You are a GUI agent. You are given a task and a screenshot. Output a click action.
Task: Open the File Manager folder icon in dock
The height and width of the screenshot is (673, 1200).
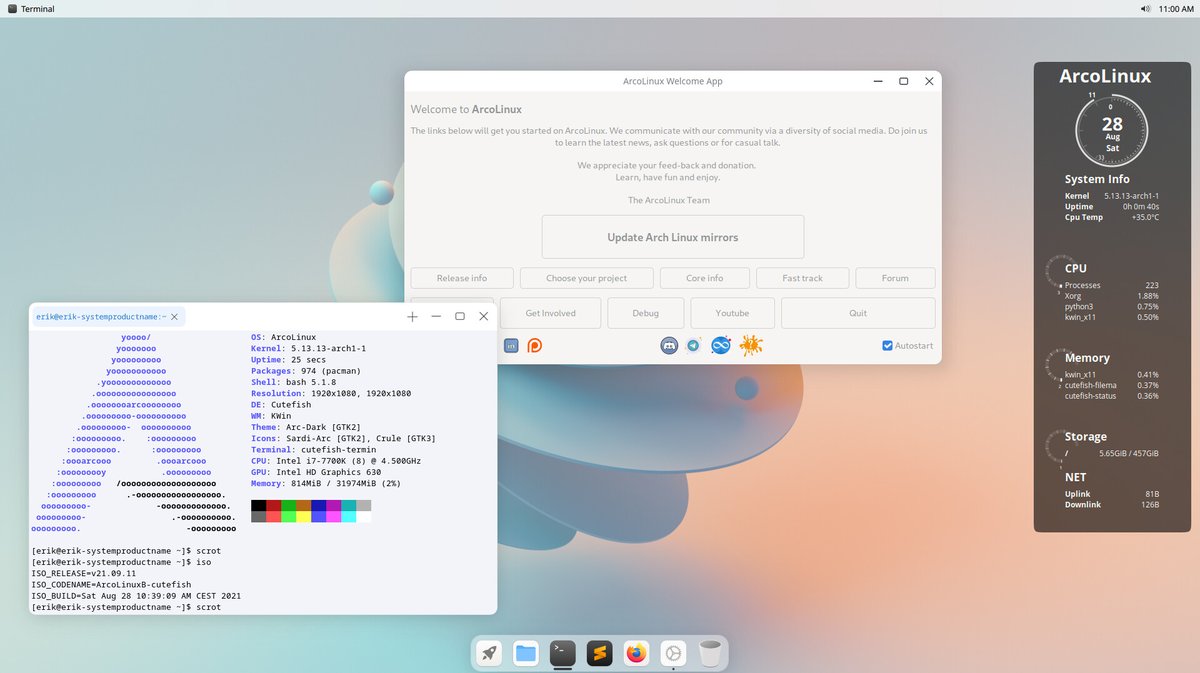tap(526, 653)
